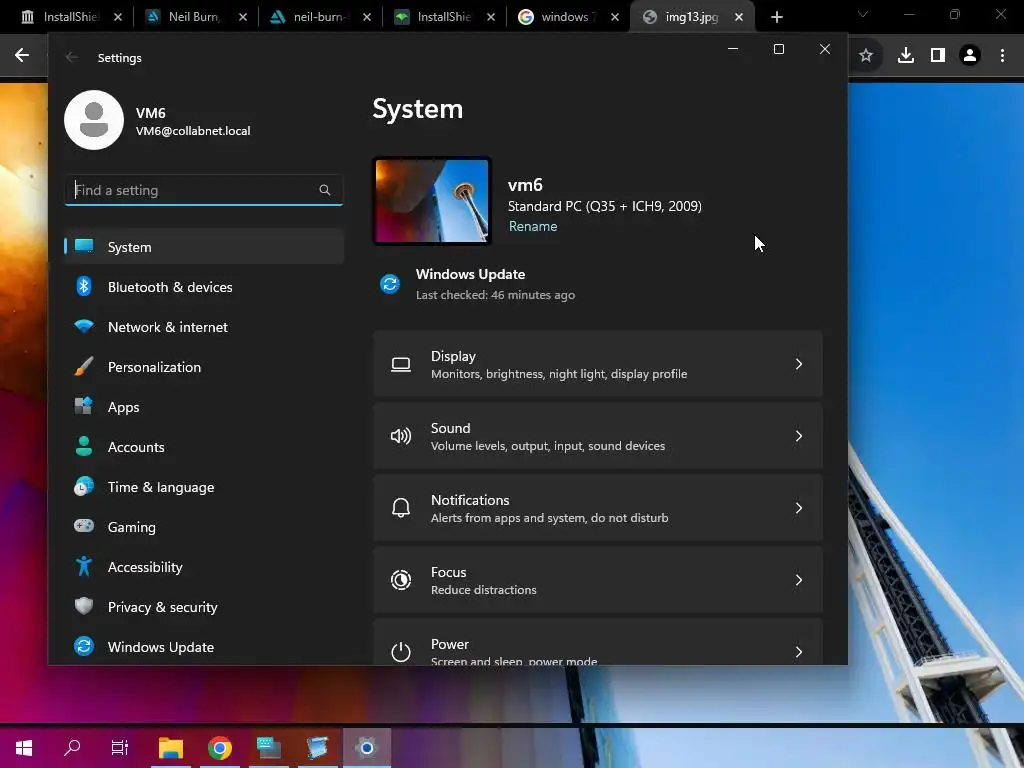Click 'Standard PC (Q35 + ICH9, 2009)' text
Image resolution: width=1024 pixels, height=768 pixels.
pyautogui.click(x=605, y=206)
